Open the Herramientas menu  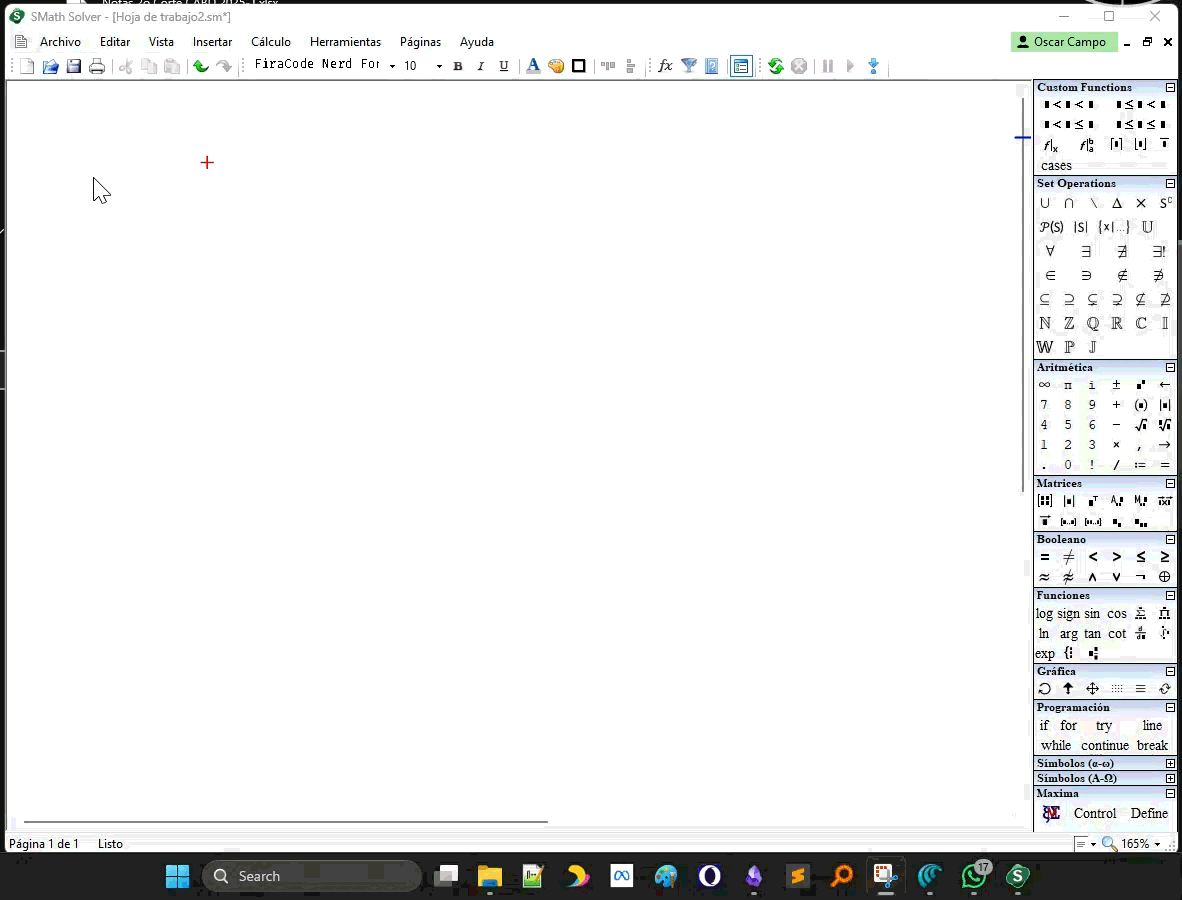tap(345, 42)
